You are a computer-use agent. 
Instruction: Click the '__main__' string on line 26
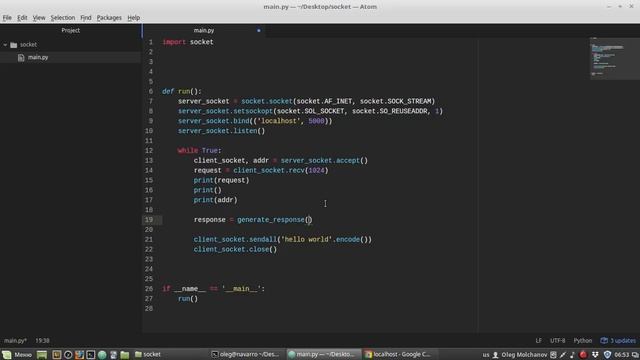[241, 289]
